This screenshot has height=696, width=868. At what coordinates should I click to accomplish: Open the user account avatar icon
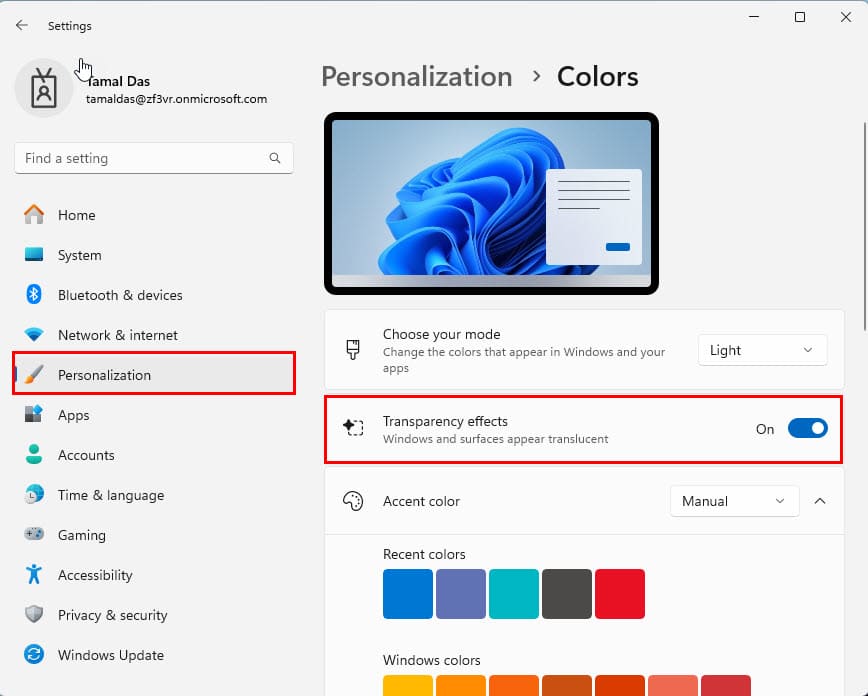coord(44,88)
